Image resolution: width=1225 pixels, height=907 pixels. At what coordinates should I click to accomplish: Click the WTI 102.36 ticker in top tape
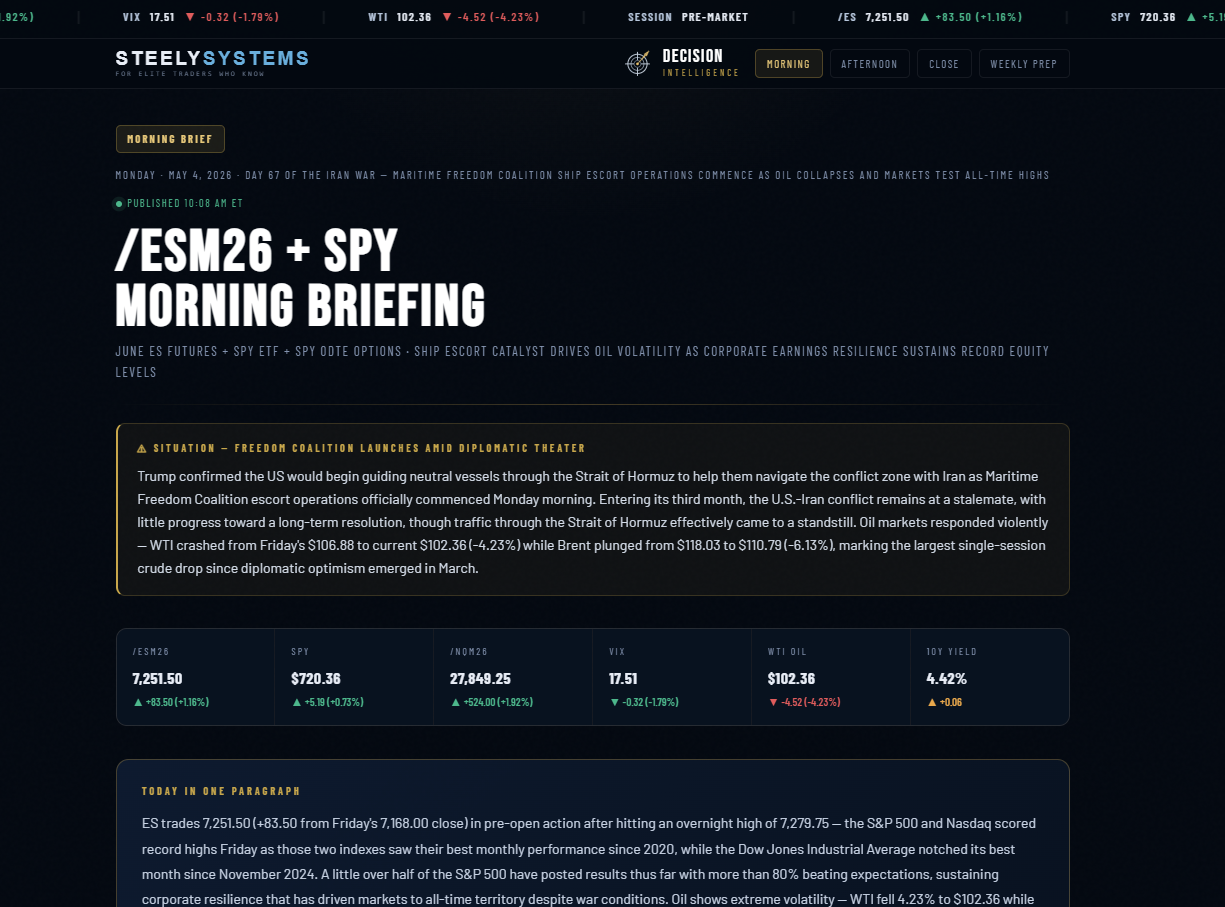454,17
